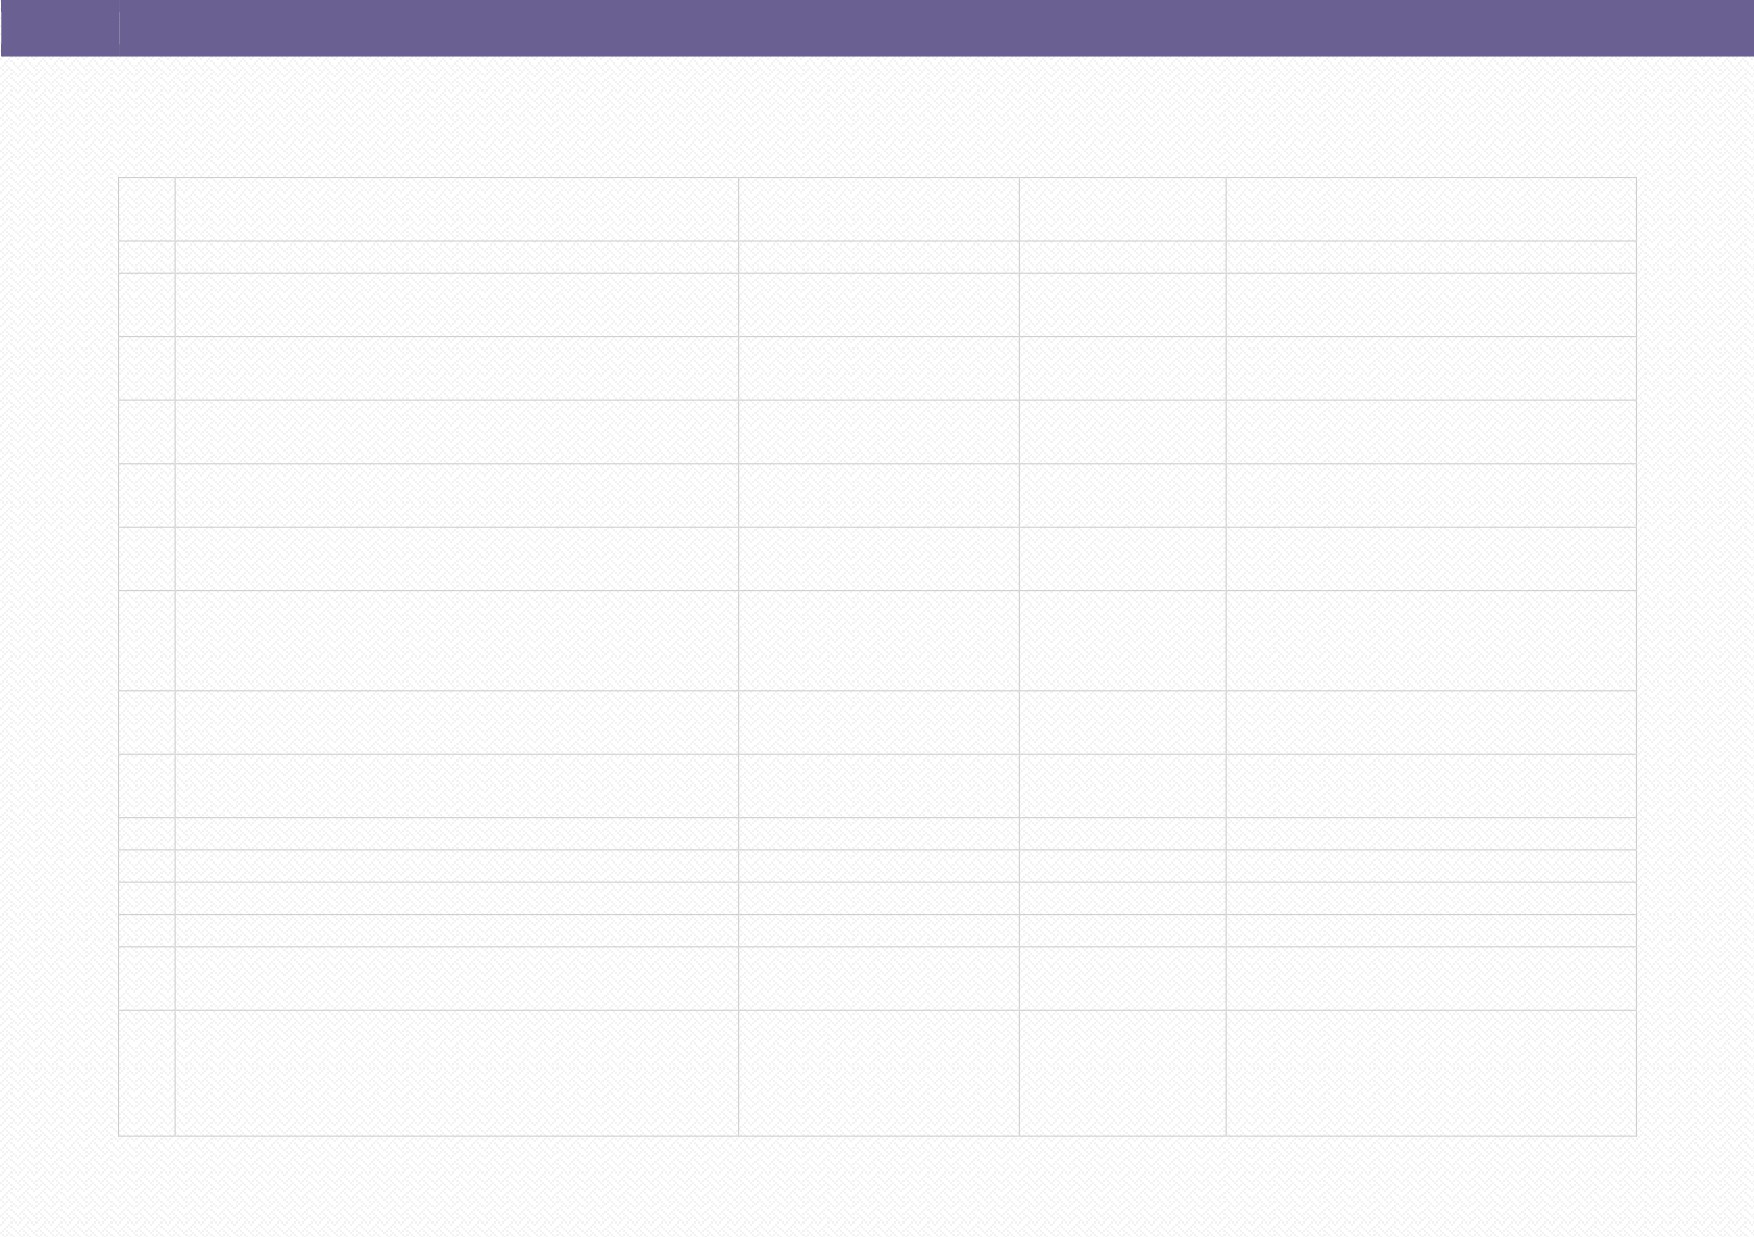Image resolution: width=1754 pixels, height=1237 pixels.
Task: Click the bottom row cell in narrow first column
Action: pos(146,1073)
